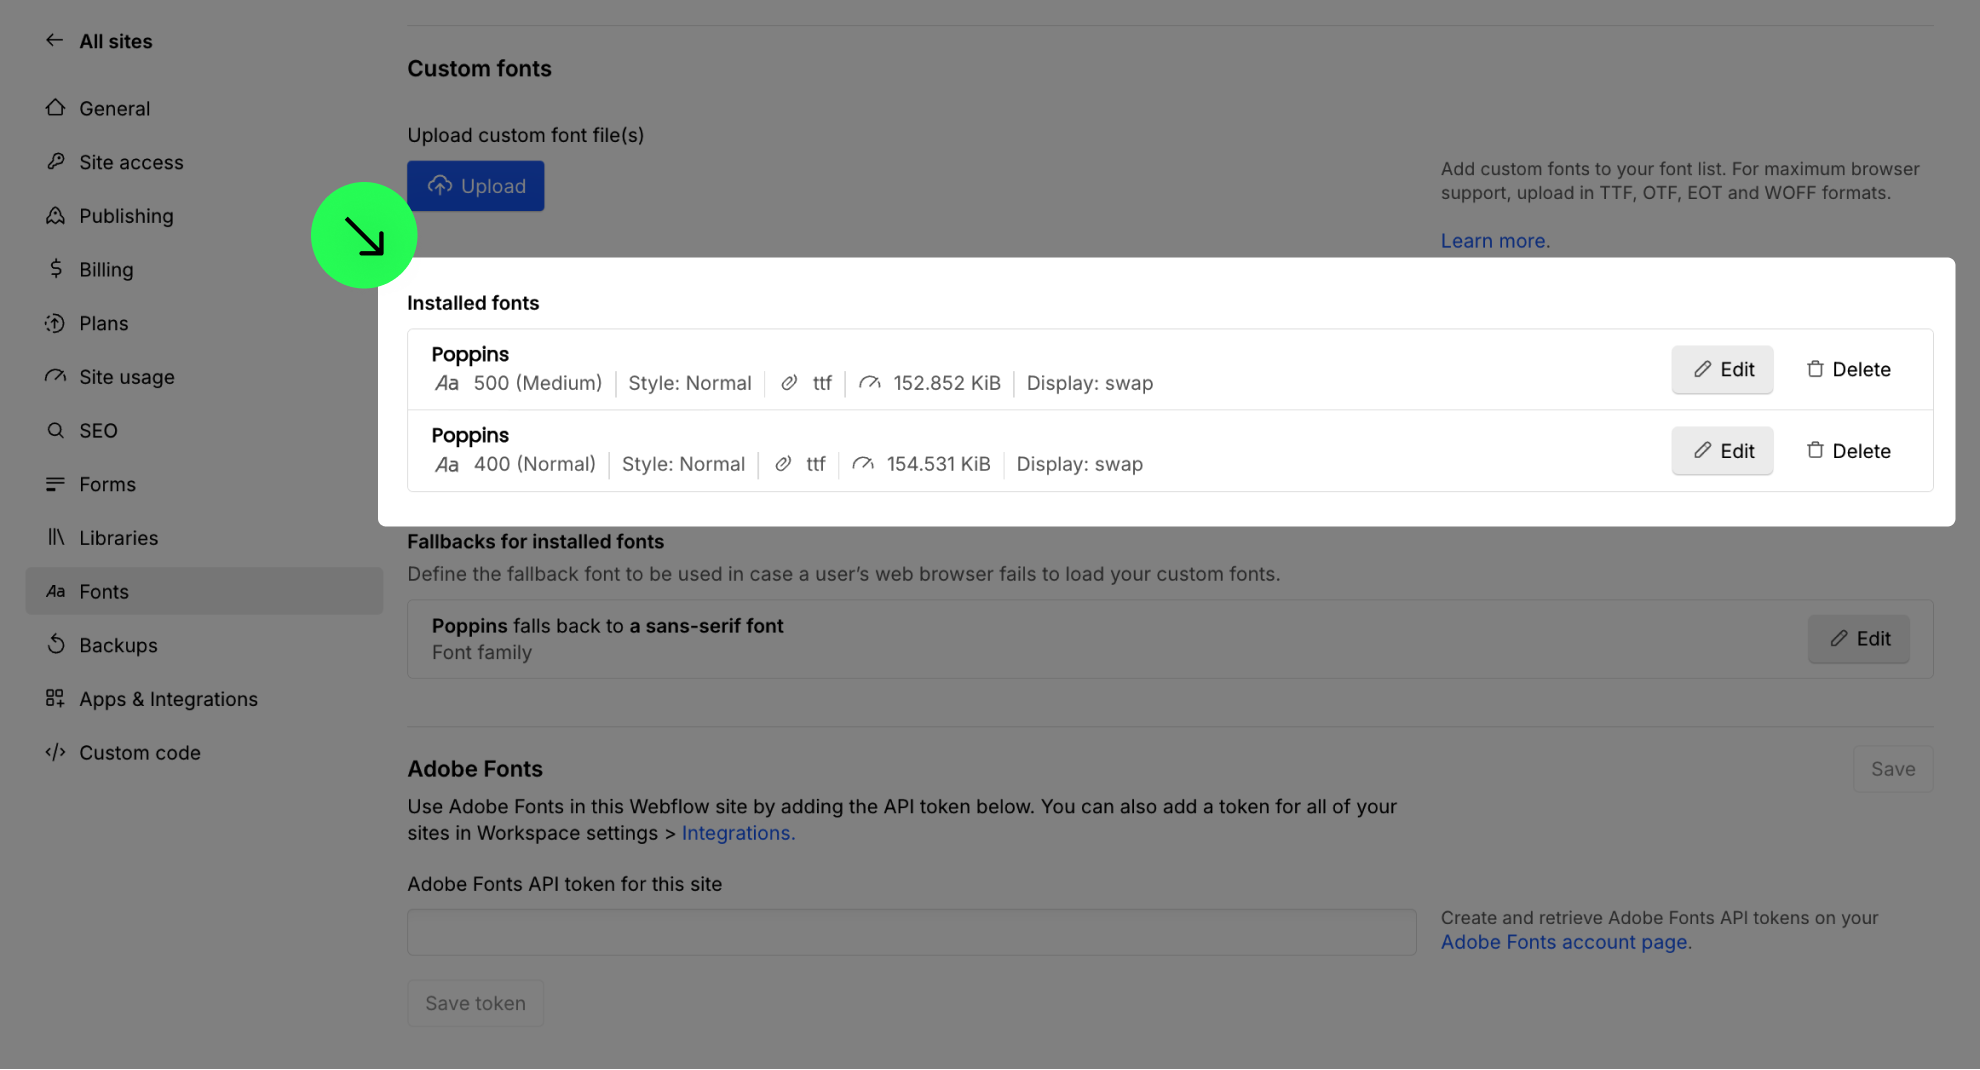Click the Save token button

[x=475, y=1003]
